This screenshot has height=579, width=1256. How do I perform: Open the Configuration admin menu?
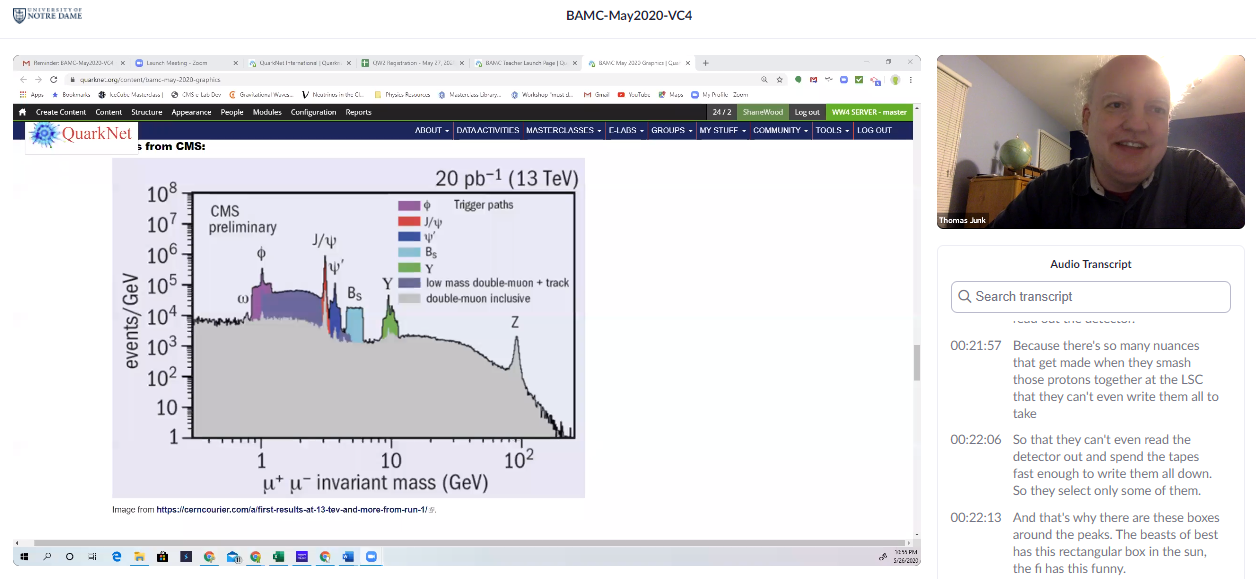(314, 112)
